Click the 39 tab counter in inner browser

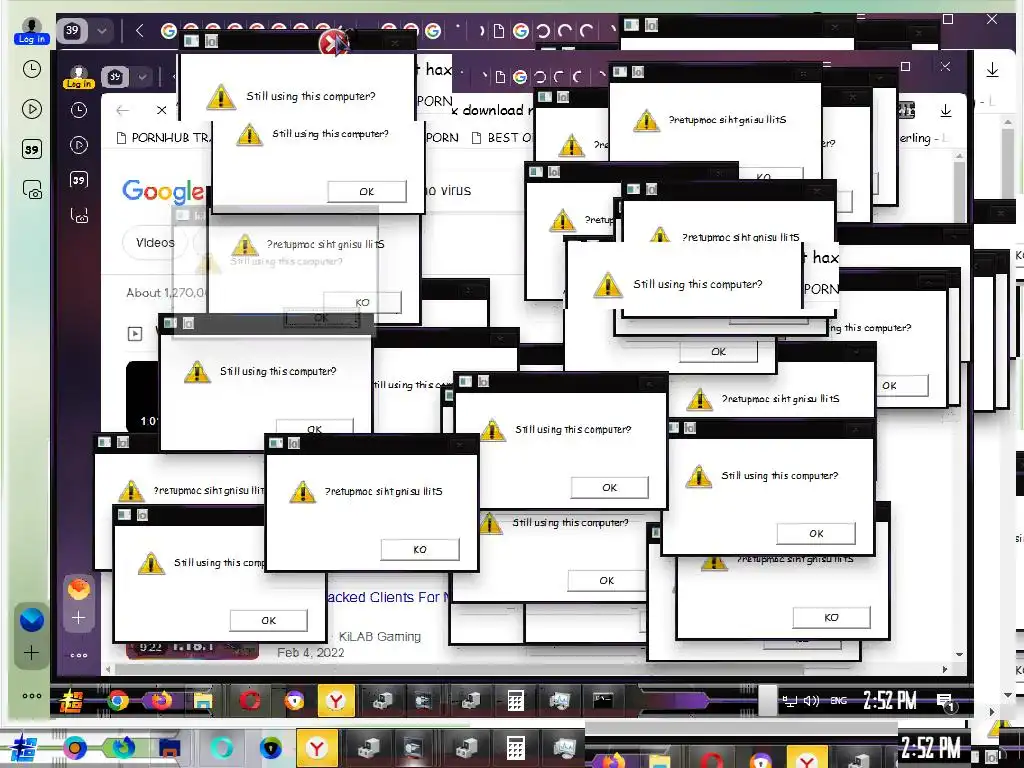[x=116, y=77]
